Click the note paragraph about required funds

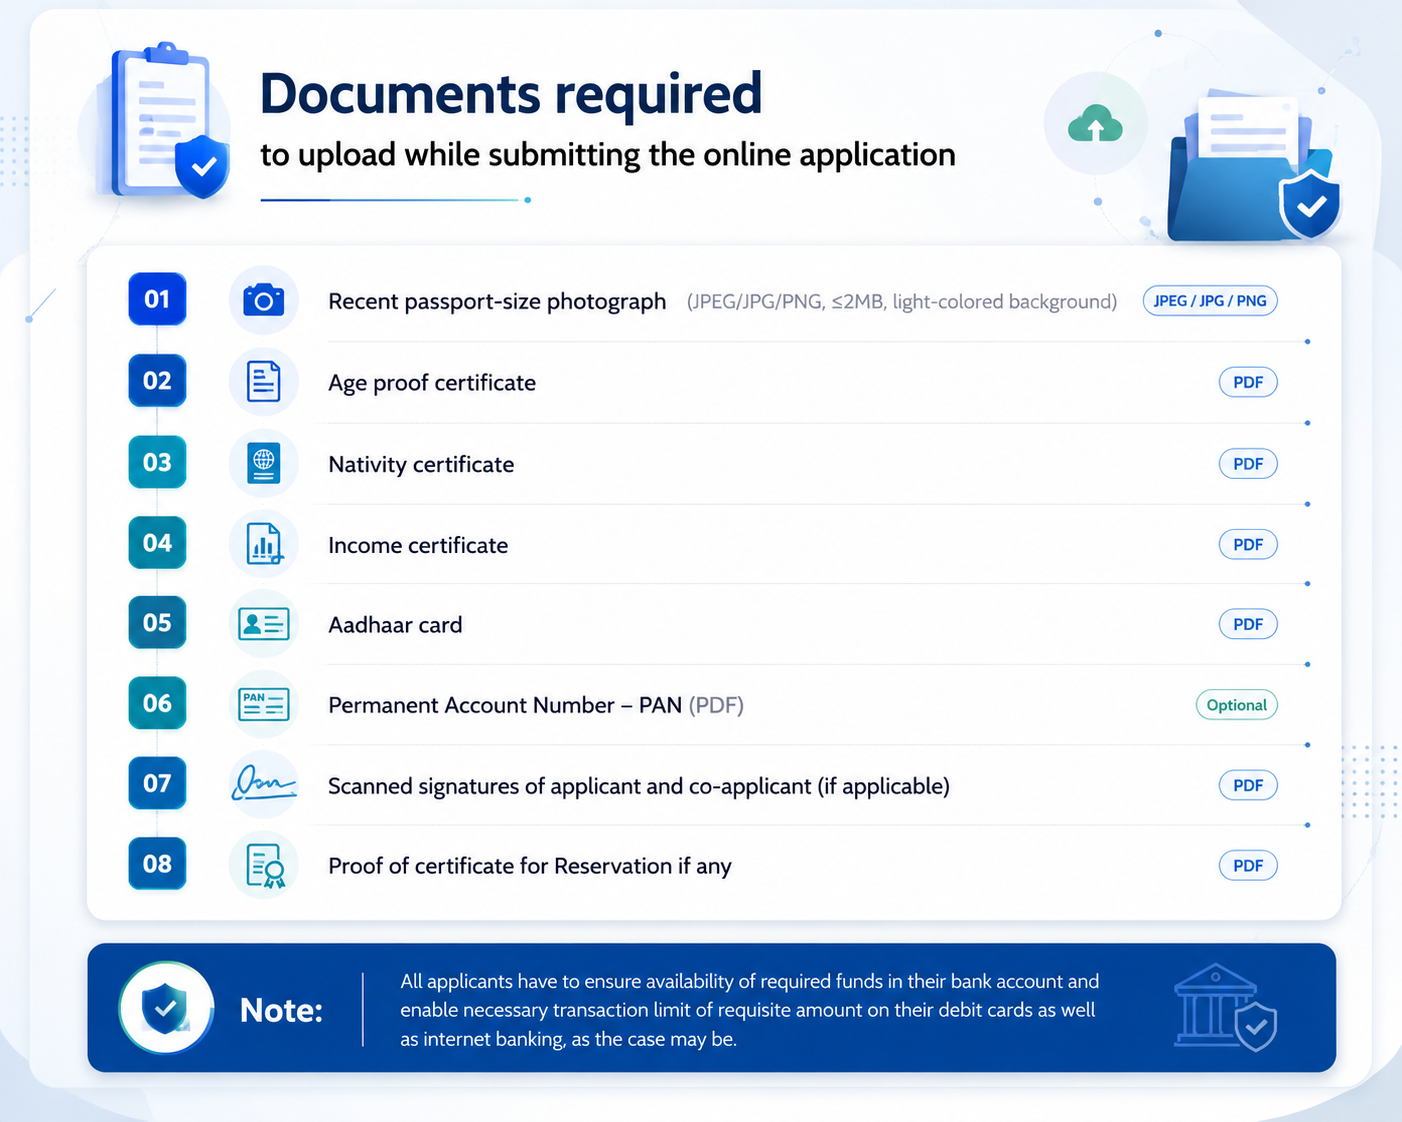[750, 1010]
